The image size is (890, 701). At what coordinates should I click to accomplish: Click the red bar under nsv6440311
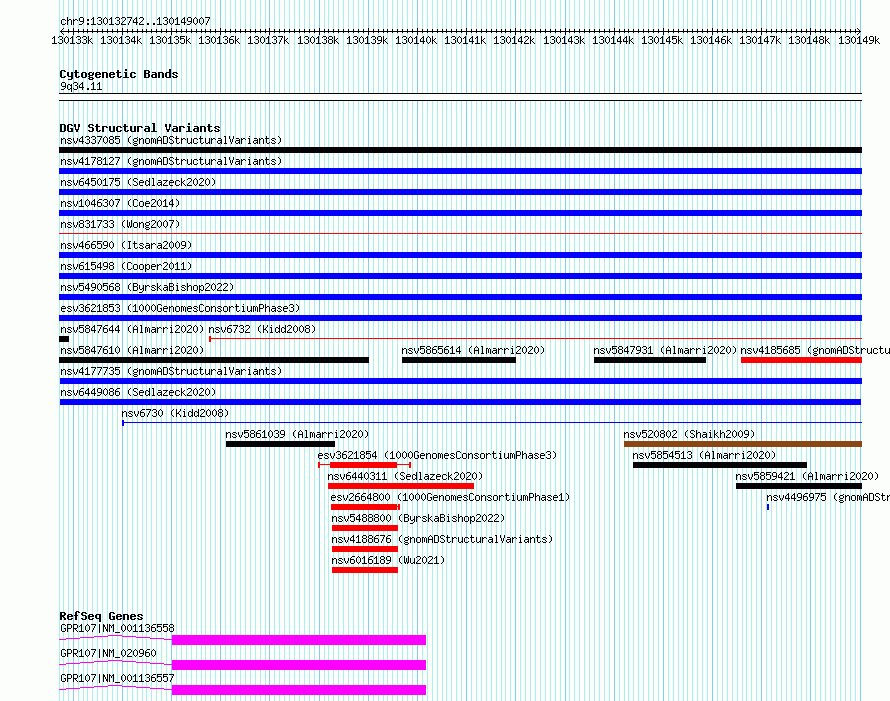pos(401,486)
